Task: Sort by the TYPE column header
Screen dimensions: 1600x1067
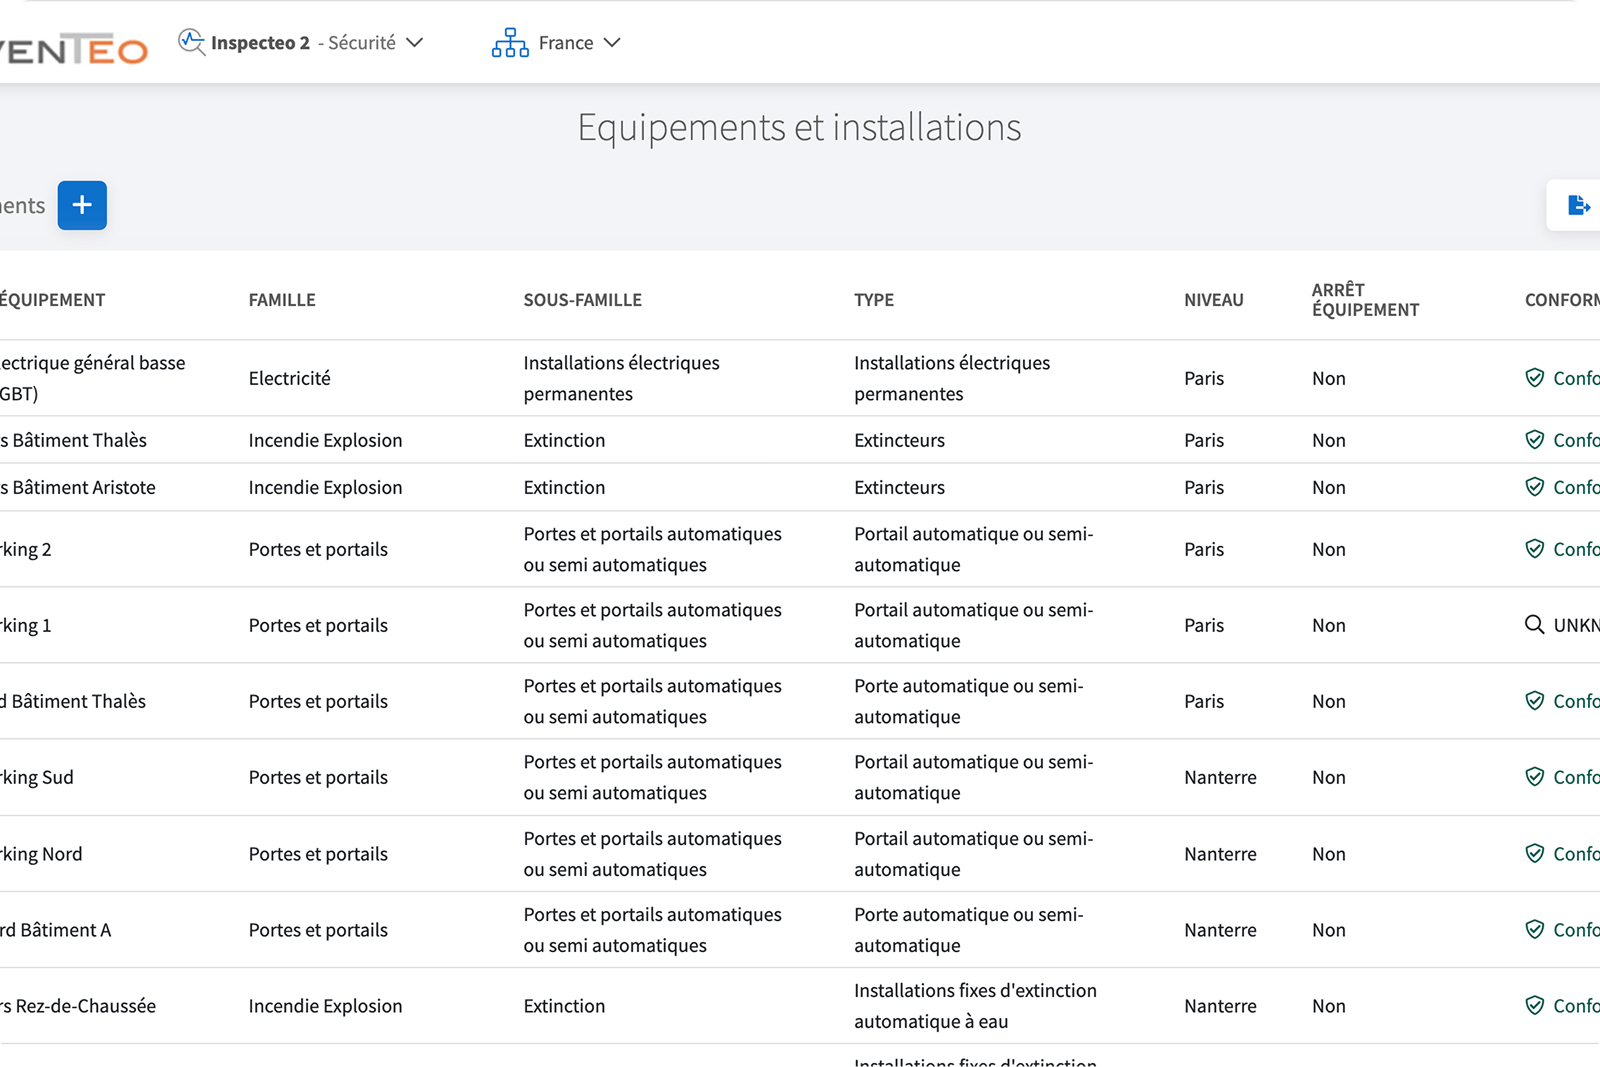Action: [x=874, y=300]
